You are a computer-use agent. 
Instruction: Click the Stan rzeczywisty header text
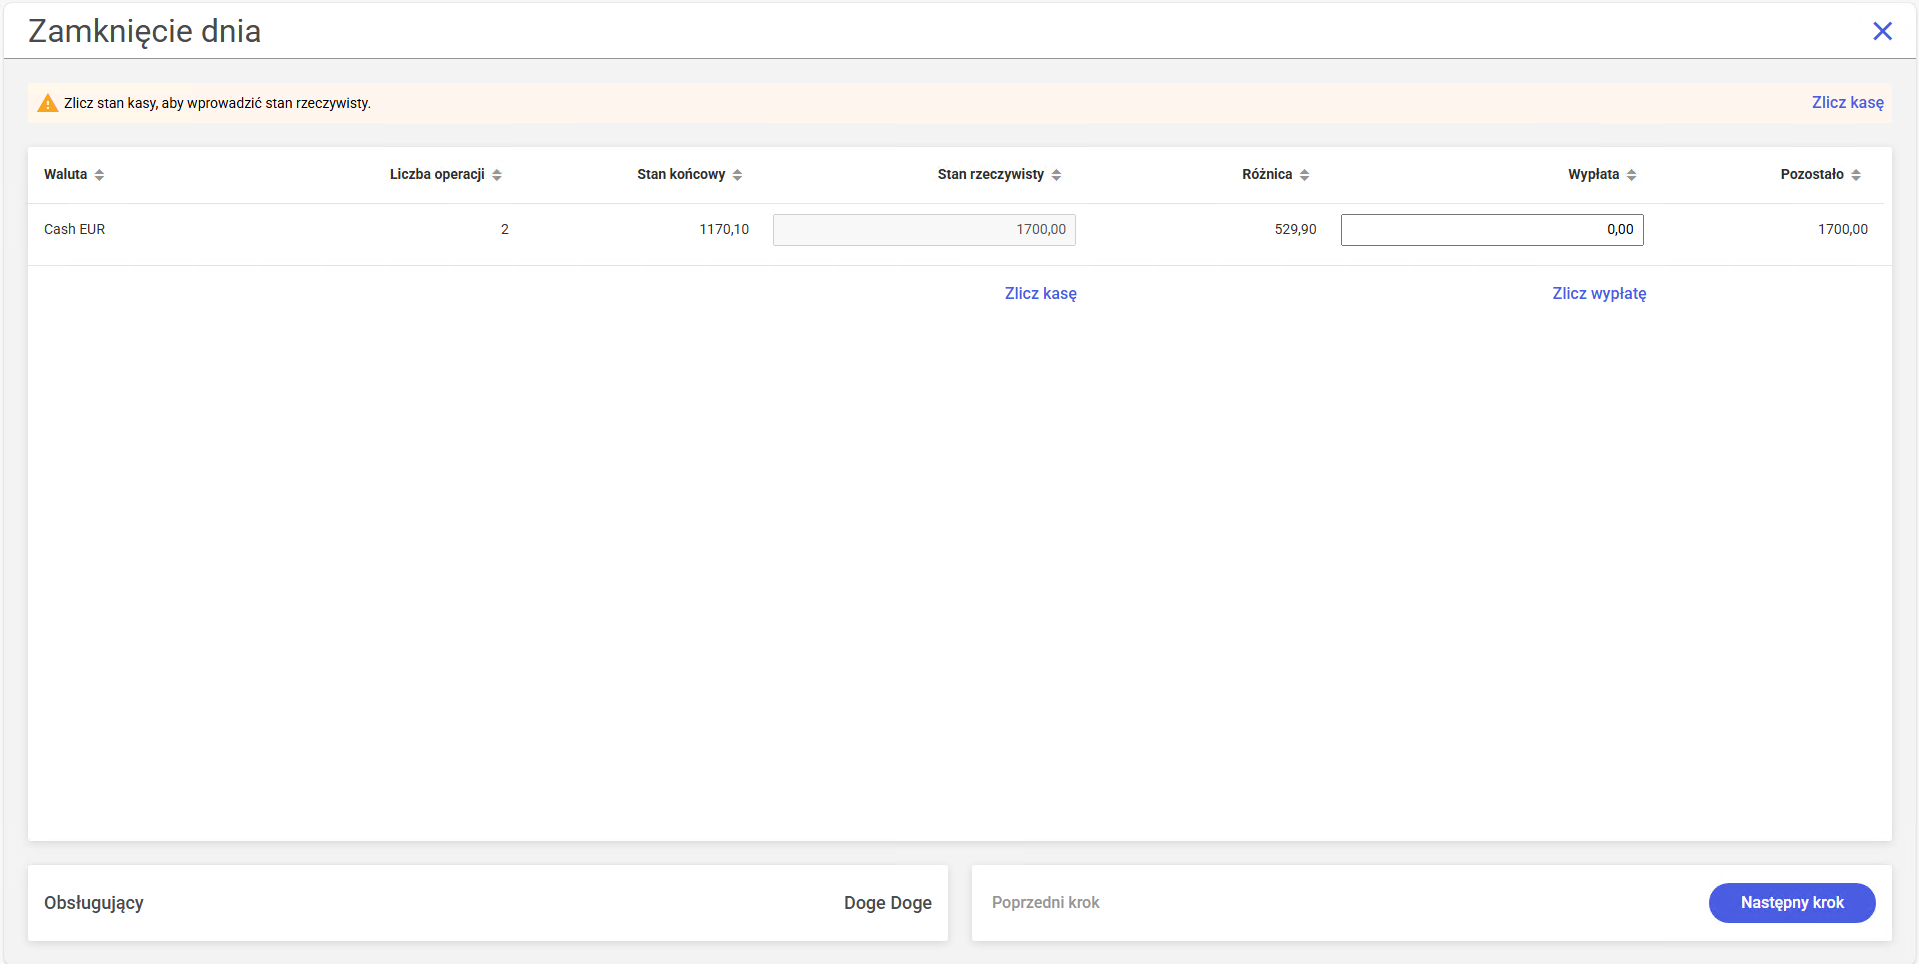click(x=990, y=174)
